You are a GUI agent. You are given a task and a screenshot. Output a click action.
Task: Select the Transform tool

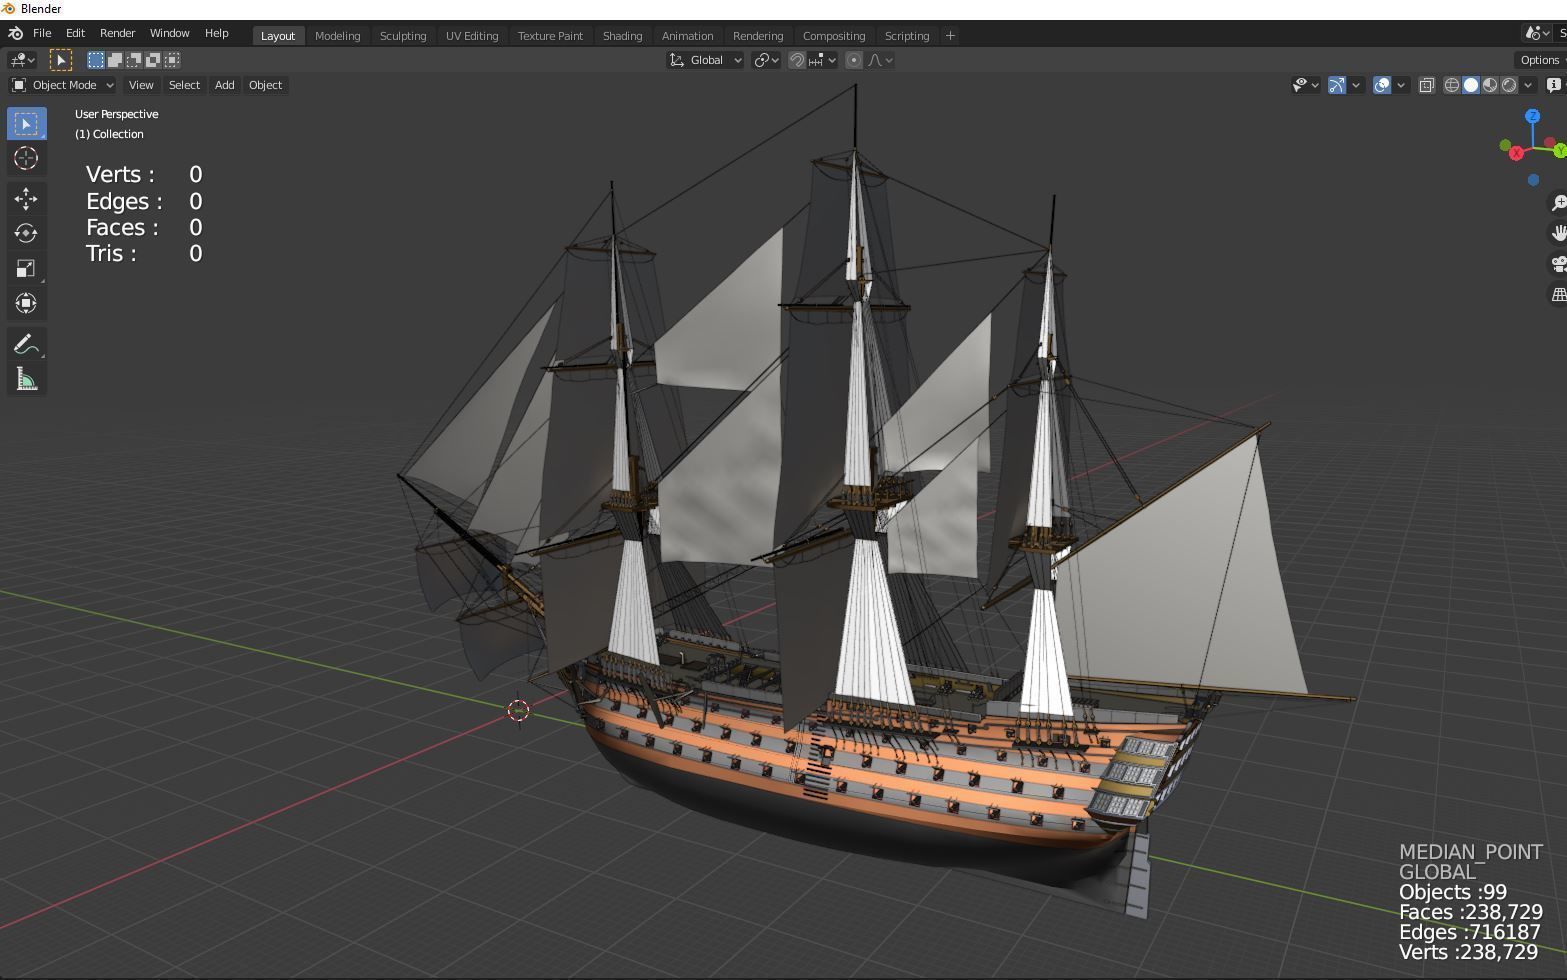click(26, 303)
